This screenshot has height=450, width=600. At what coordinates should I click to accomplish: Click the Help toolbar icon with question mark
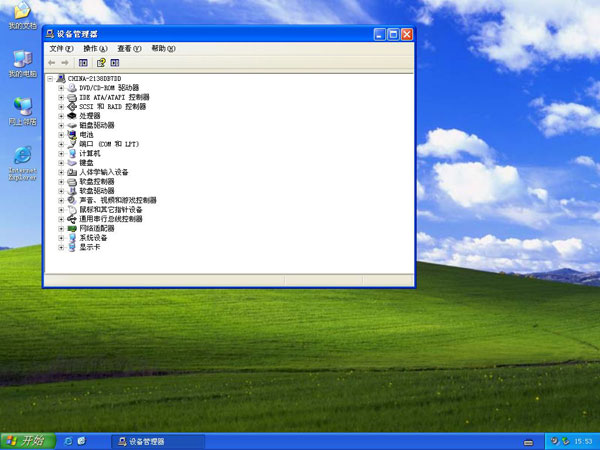[x=101, y=63]
